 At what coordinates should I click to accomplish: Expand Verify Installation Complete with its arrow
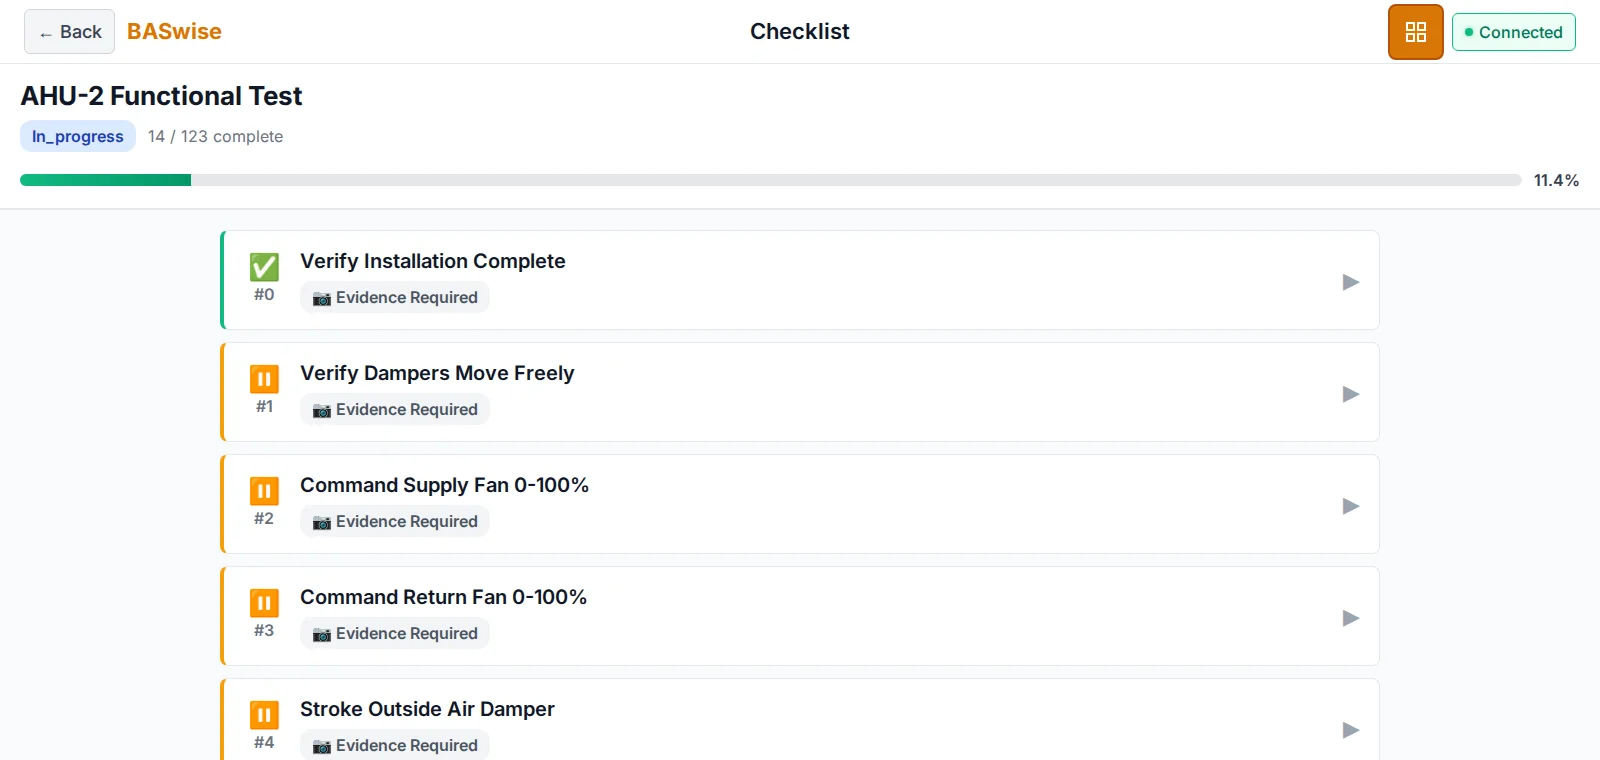pyautogui.click(x=1350, y=282)
